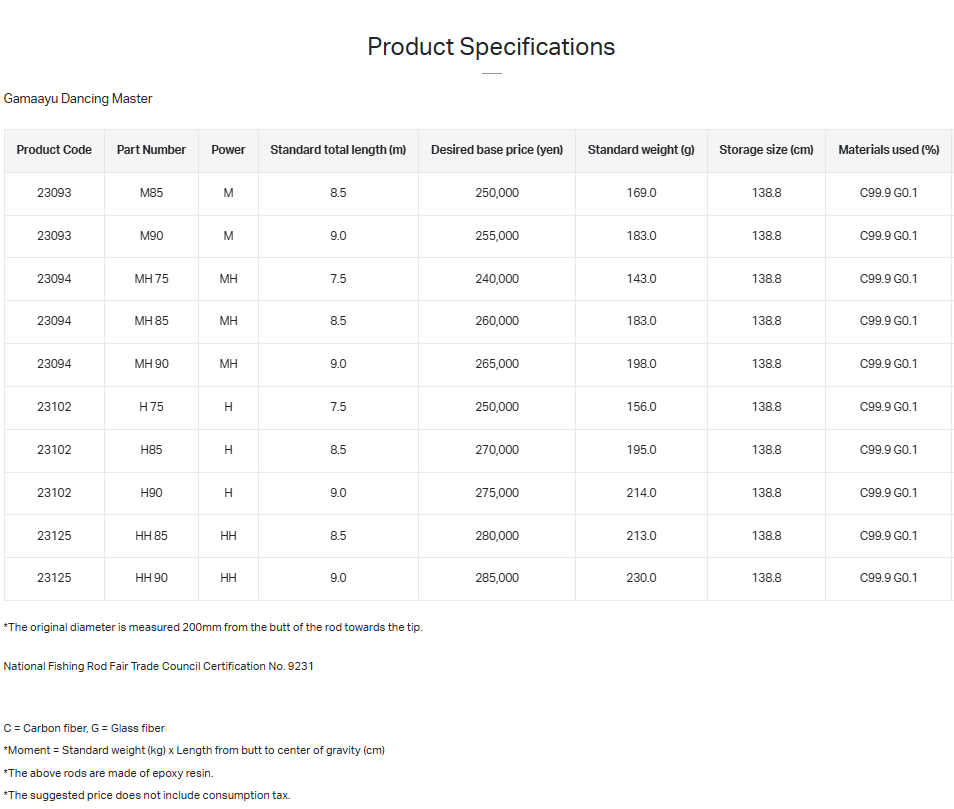Image resolution: width=954 pixels, height=809 pixels.
Task: Select the MH 75 part number cell
Action: pyautogui.click(x=151, y=279)
